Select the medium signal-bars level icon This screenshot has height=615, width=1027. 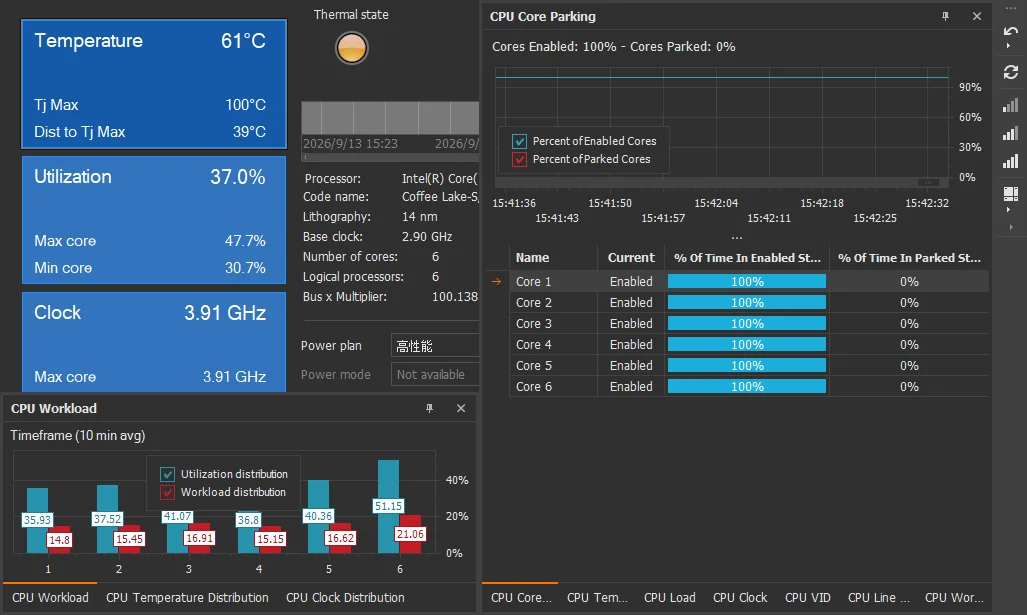tap(1011, 134)
